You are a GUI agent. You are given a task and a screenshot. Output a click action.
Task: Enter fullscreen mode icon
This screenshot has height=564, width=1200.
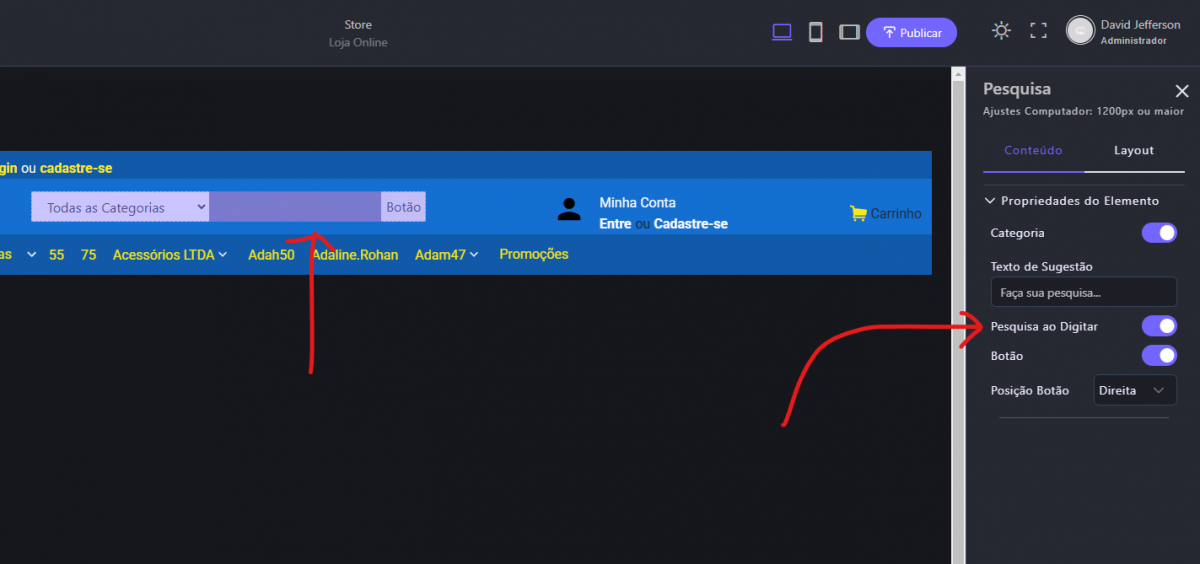pyautogui.click(x=1038, y=31)
